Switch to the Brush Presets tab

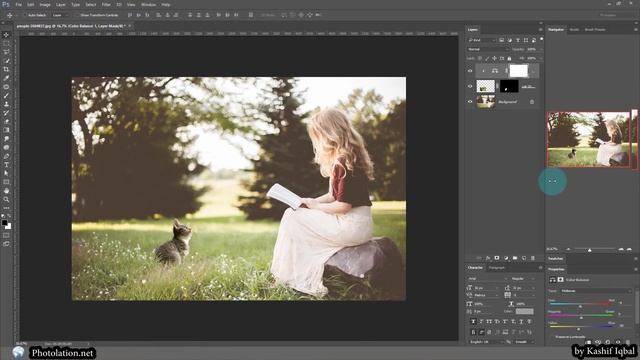click(x=595, y=29)
